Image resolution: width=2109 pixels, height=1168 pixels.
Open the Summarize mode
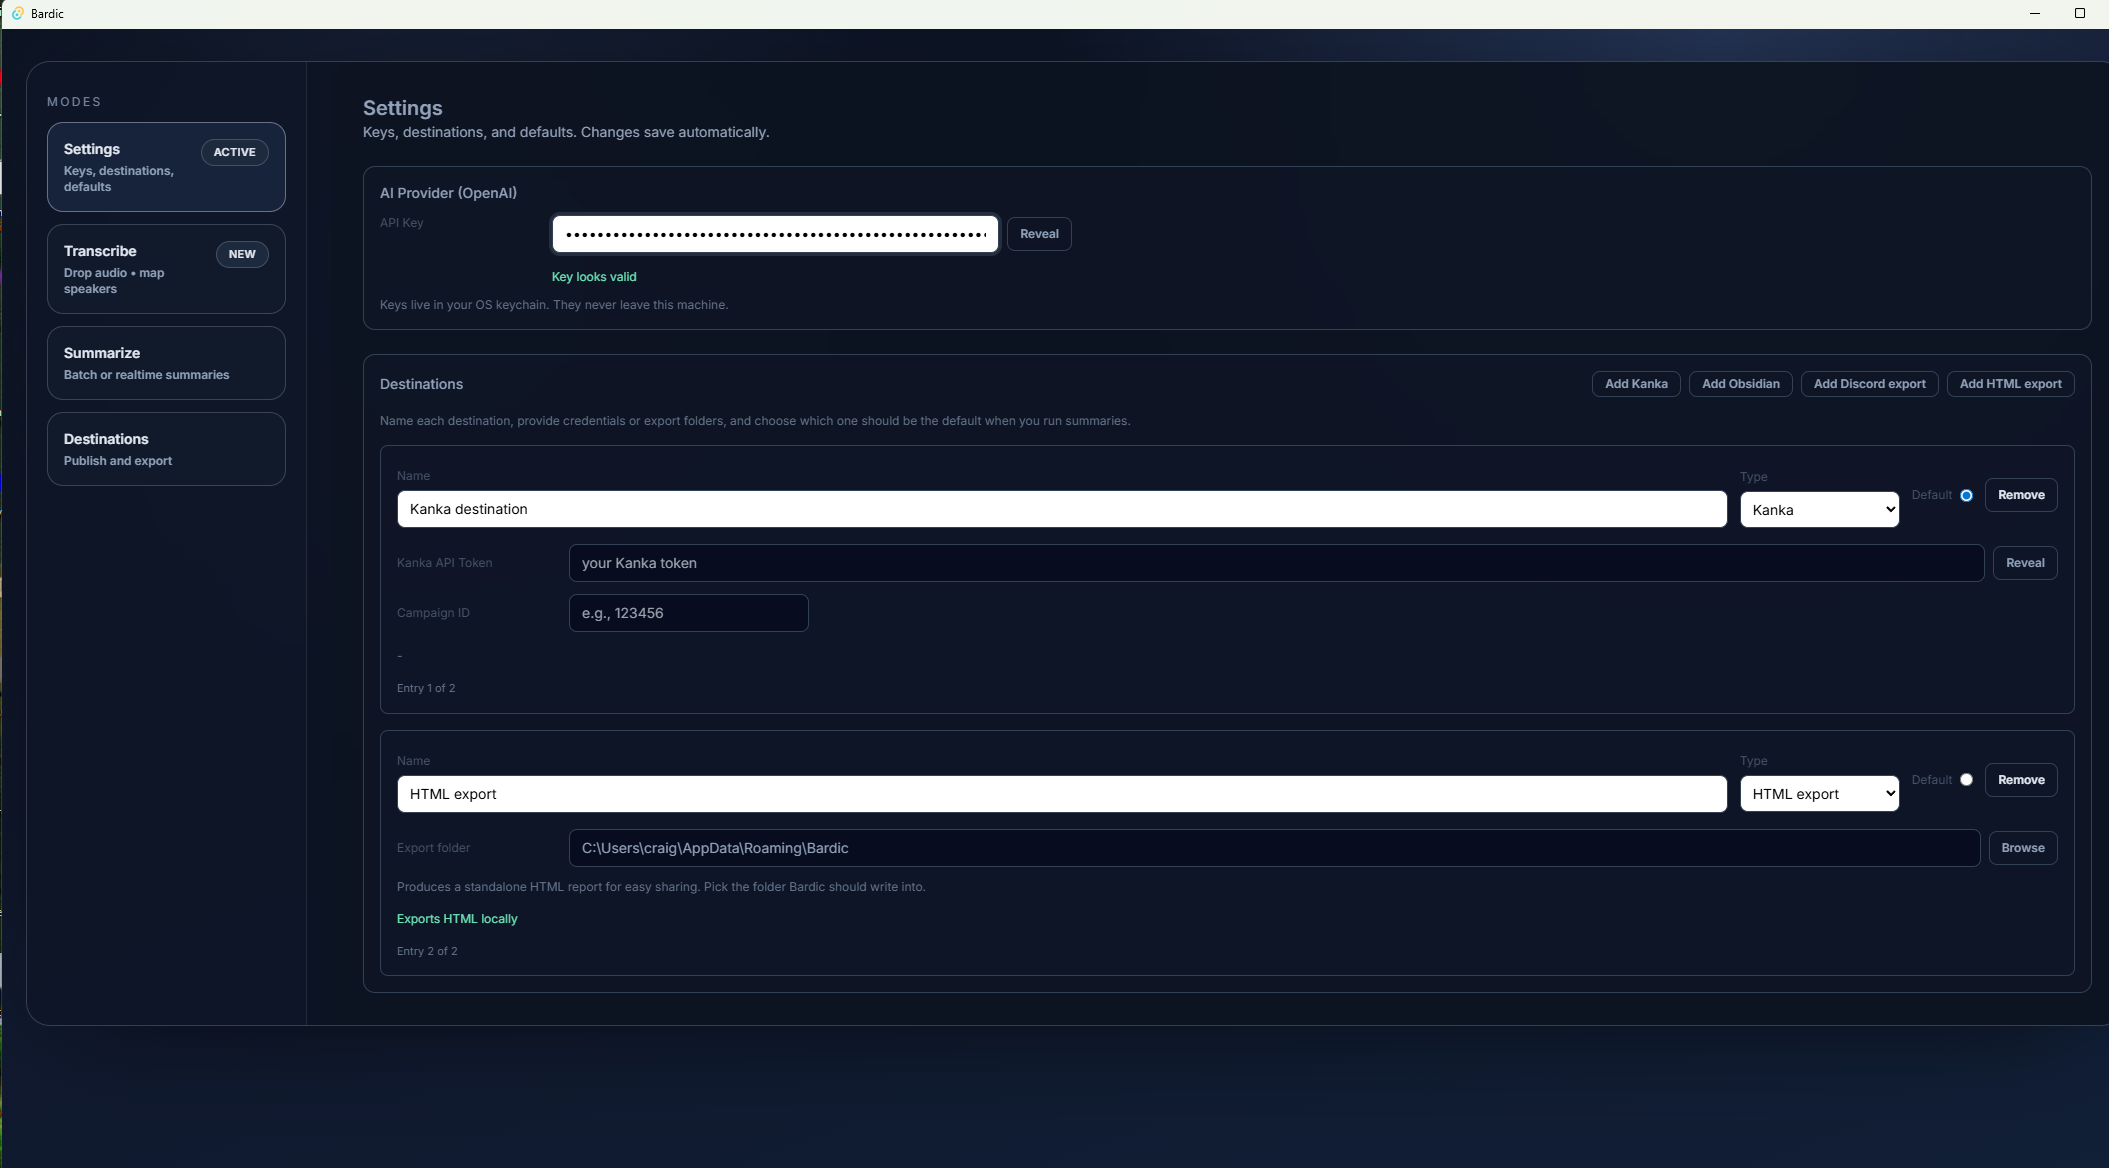coord(166,363)
